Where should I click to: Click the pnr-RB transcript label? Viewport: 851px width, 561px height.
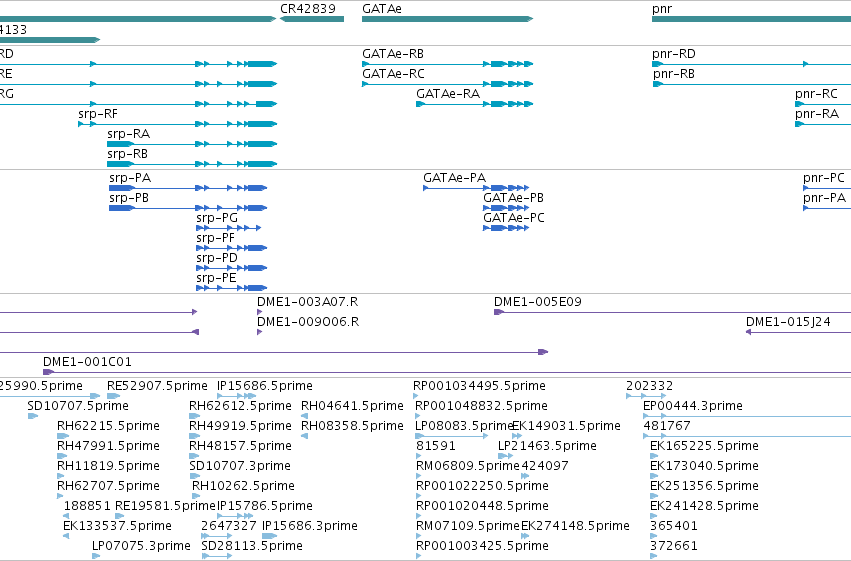(x=674, y=74)
